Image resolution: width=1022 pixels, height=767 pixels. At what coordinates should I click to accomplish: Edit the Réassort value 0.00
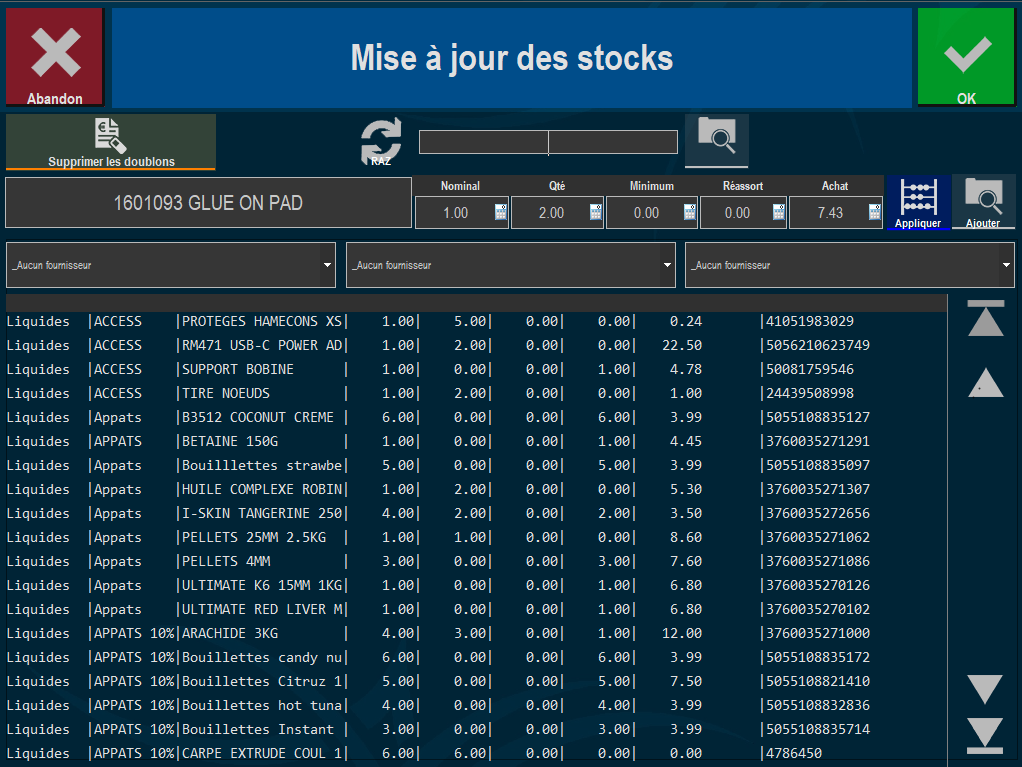tap(737, 213)
